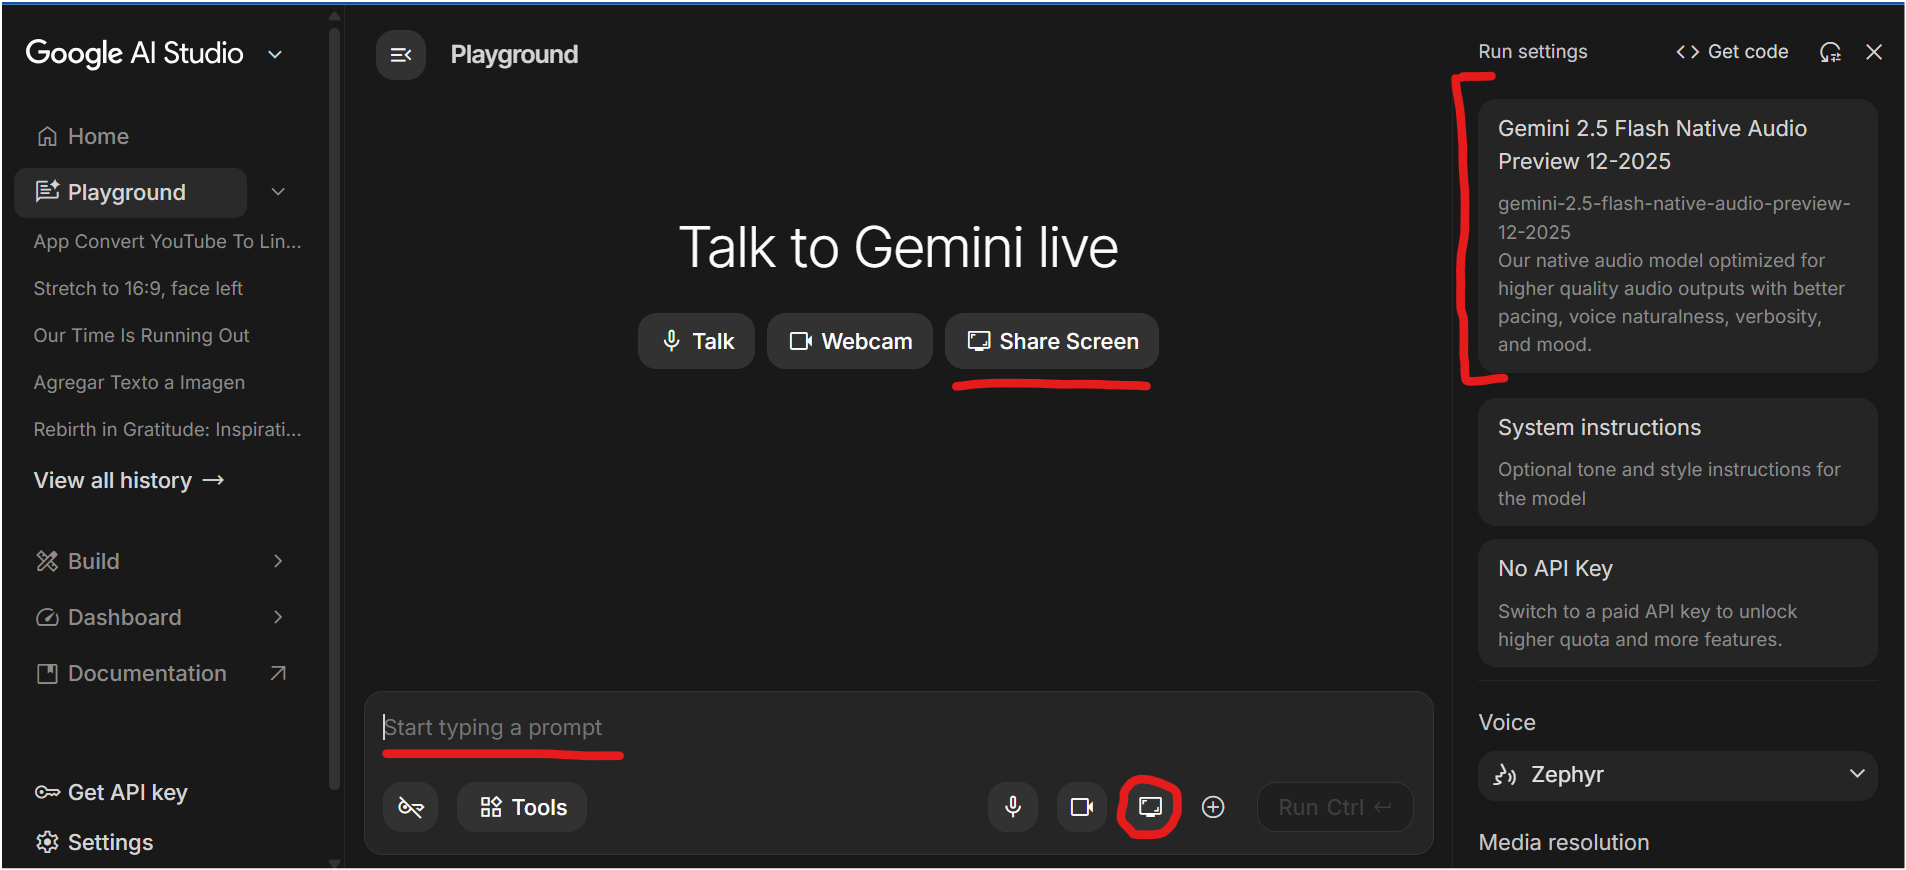
Task: Click the crossed-out key icon in prompt bar
Action: 411,807
